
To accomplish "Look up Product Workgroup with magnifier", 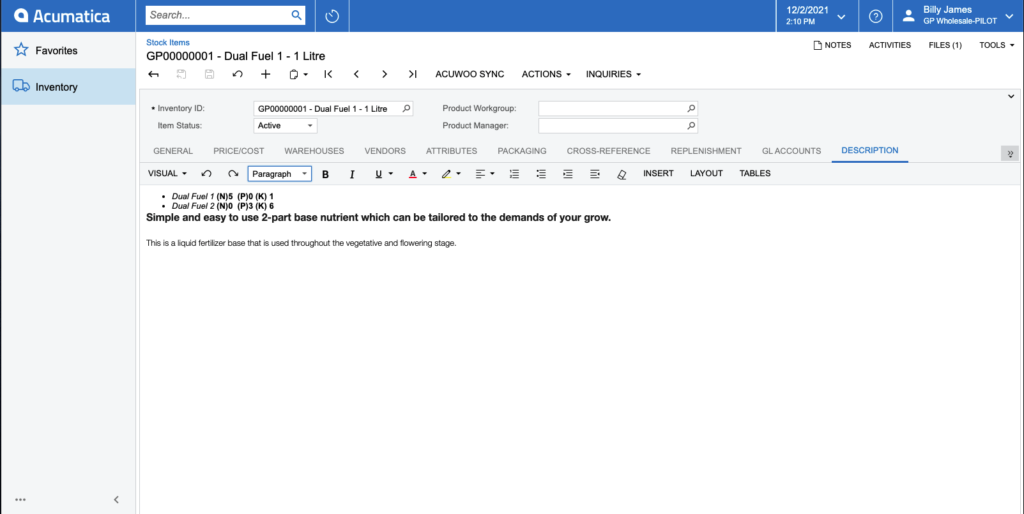I will click(691, 108).
